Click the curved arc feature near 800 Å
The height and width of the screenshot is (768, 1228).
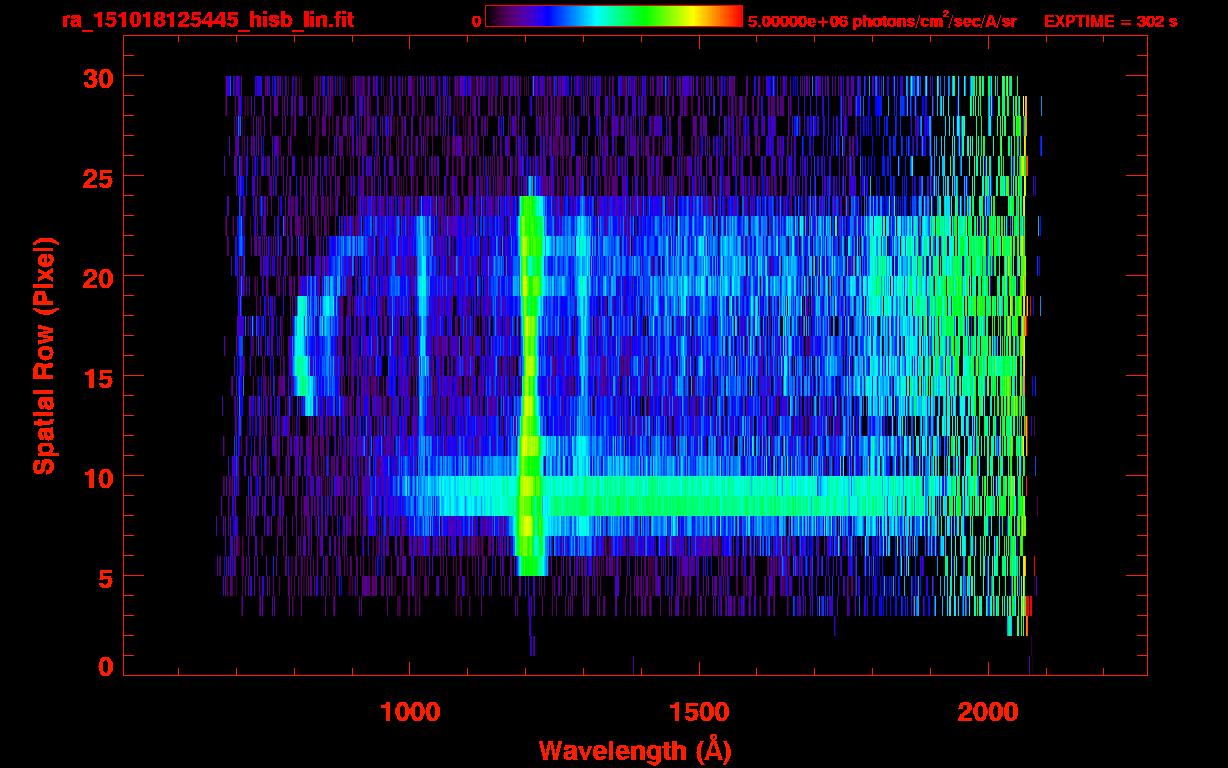pyautogui.click(x=305, y=355)
